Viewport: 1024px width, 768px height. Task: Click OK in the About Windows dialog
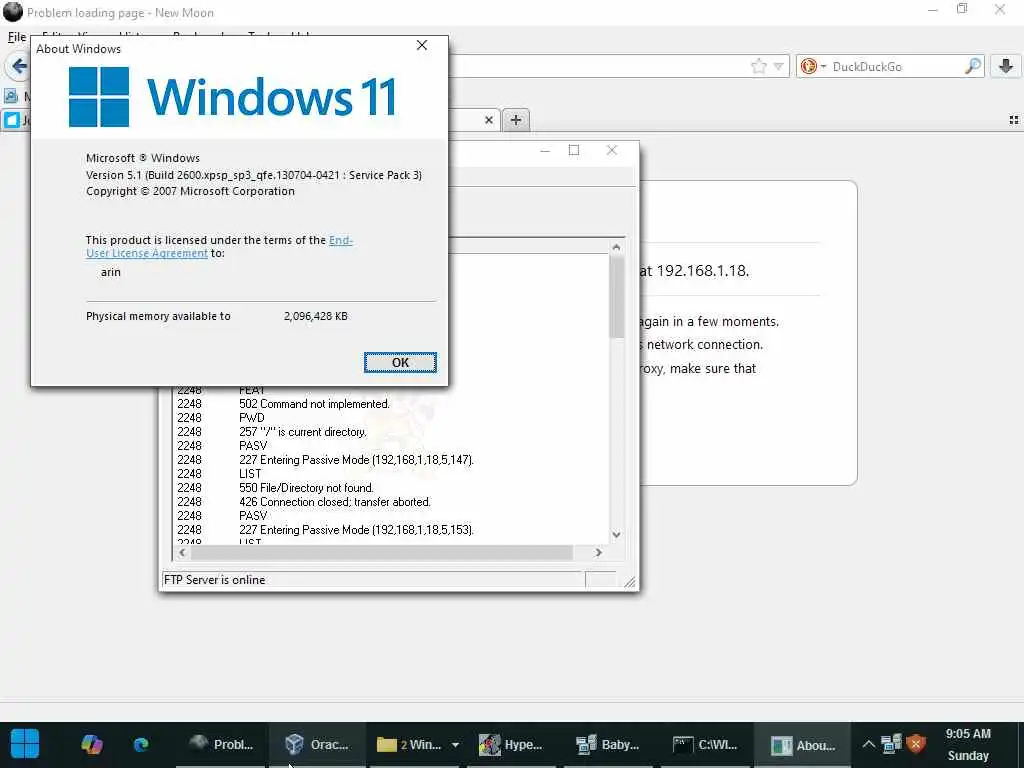pyautogui.click(x=400, y=362)
